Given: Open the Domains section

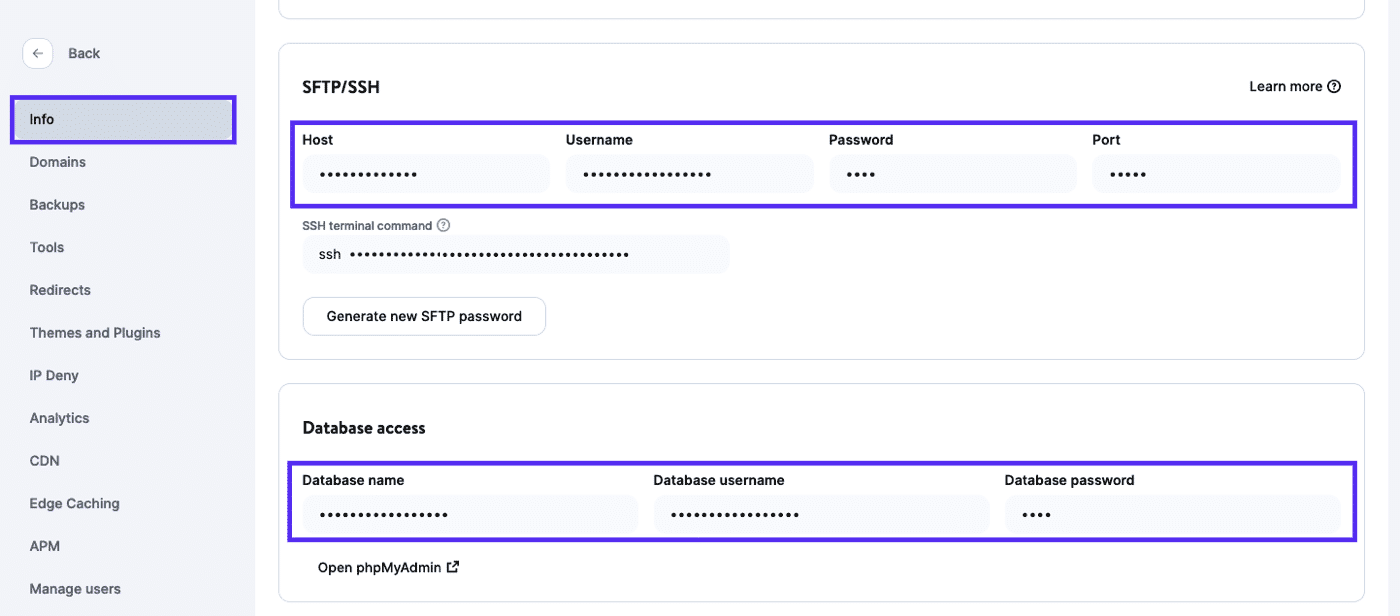Looking at the screenshot, I should [57, 161].
